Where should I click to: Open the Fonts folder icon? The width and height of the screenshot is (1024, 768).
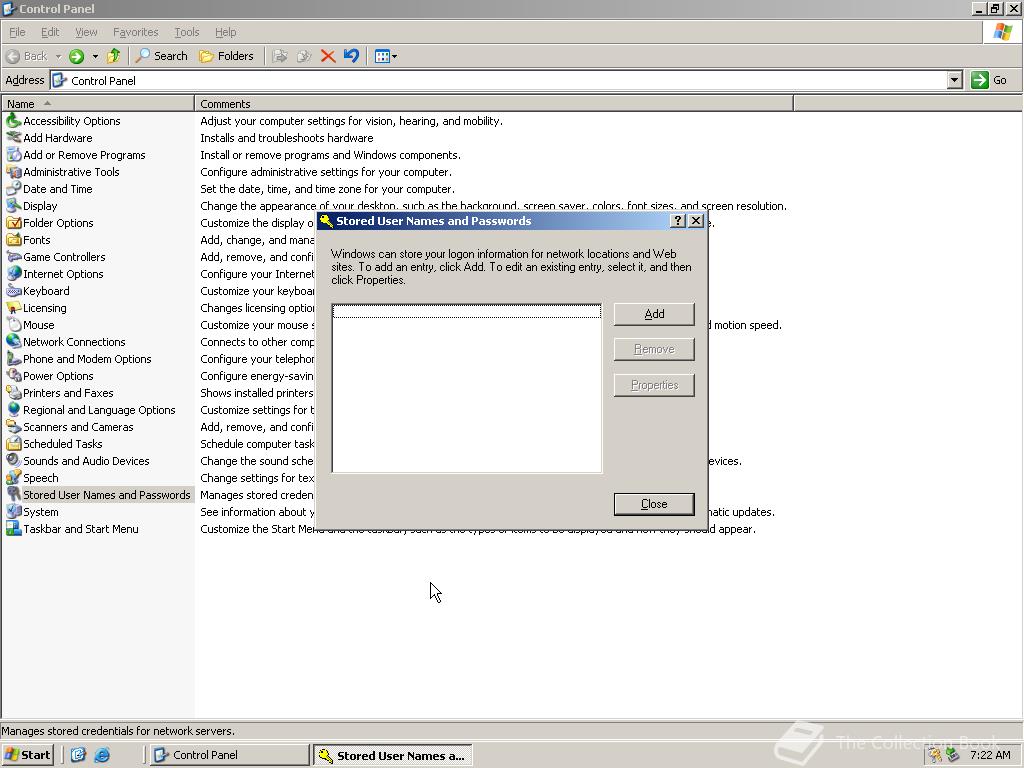pyautogui.click(x=14, y=240)
